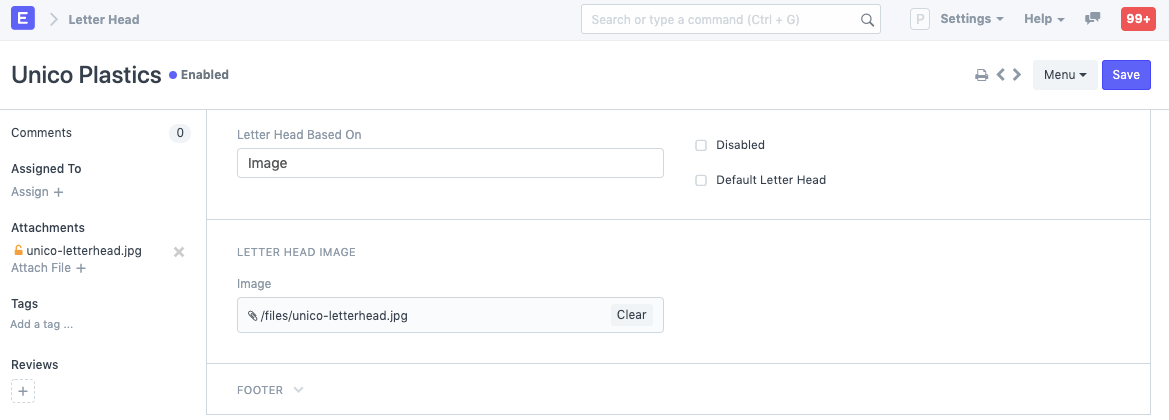
Task: Clear the letter head image file
Action: coord(631,314)
